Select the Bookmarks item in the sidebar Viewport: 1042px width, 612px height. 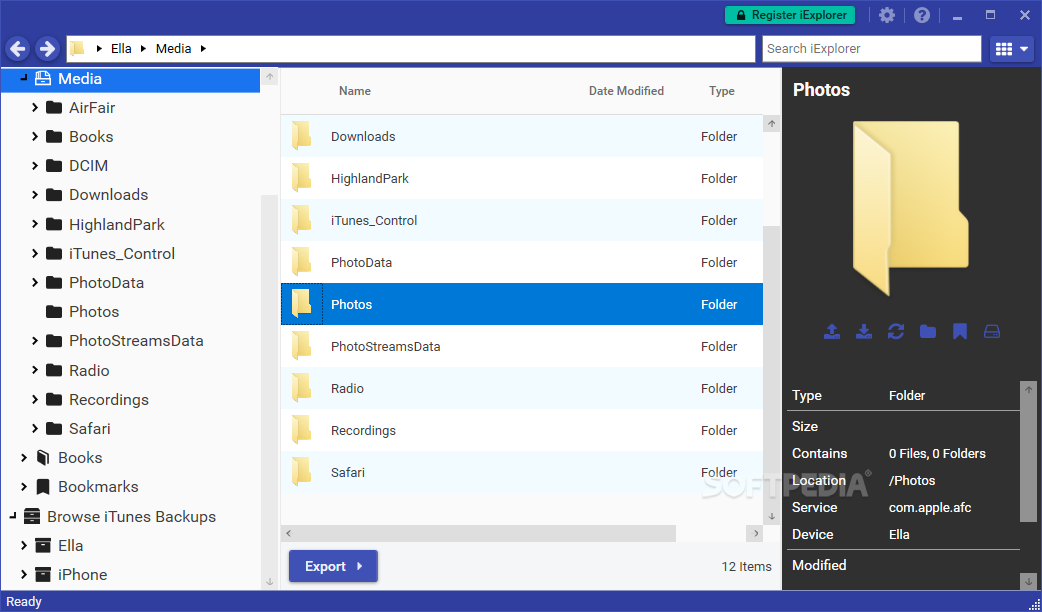pyautogui.click(x=98, y=486)
